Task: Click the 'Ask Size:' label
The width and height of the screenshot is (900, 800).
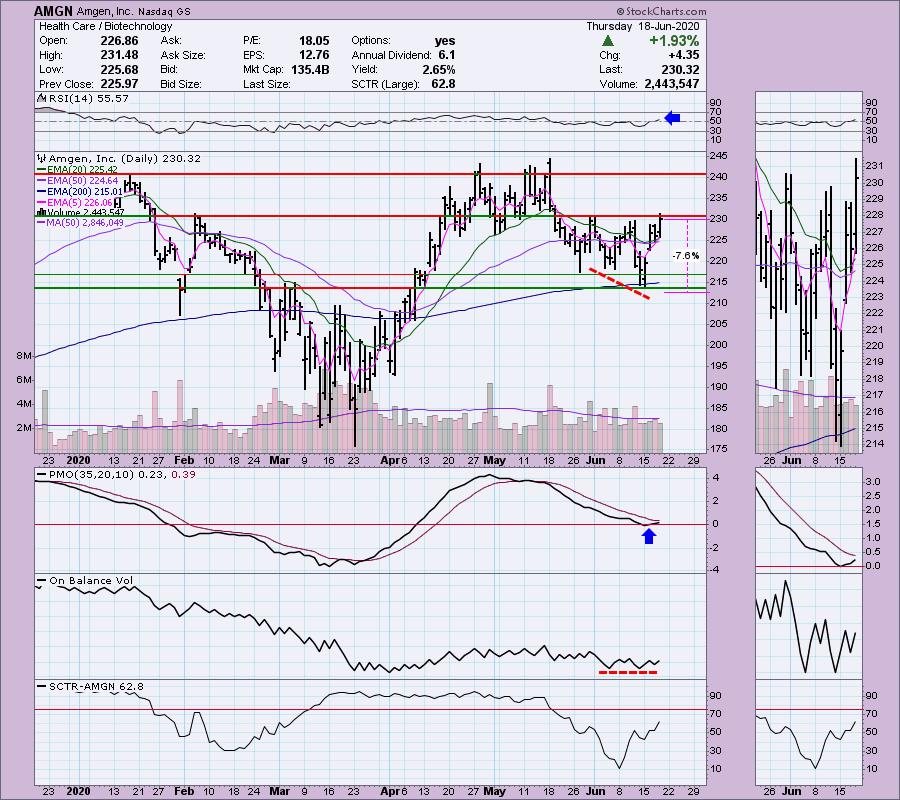Action: point(183,55)
